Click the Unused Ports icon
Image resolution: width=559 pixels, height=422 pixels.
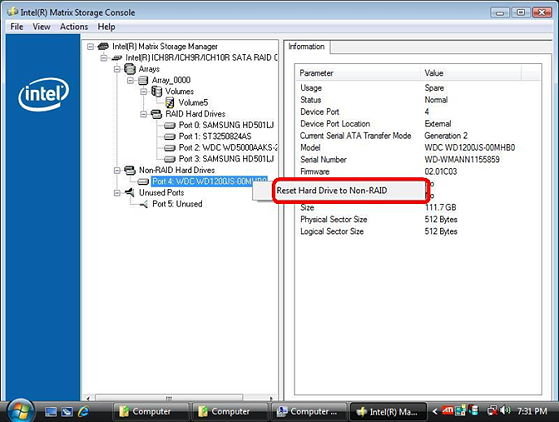(129, 193)
